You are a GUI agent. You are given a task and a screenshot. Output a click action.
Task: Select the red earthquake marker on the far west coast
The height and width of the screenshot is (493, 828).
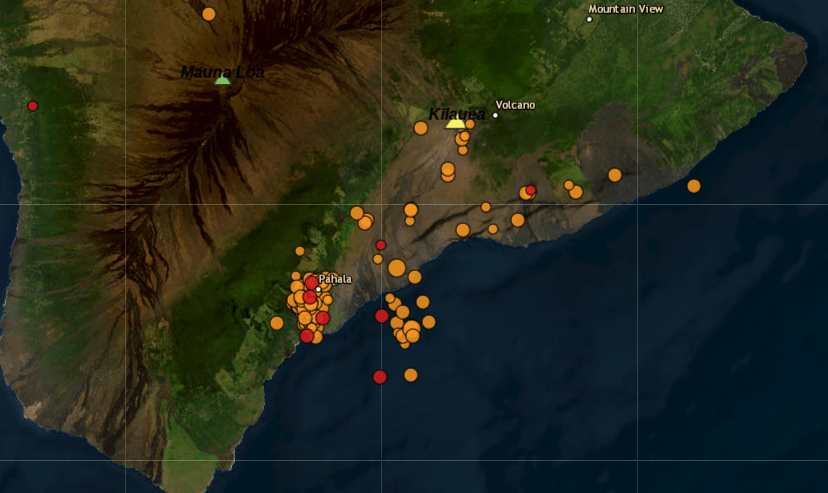coord(33,106)
